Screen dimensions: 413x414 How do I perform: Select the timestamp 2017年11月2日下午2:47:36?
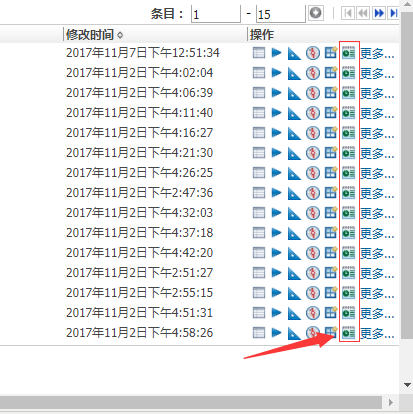pyautogui.click(x=139, y=193)
